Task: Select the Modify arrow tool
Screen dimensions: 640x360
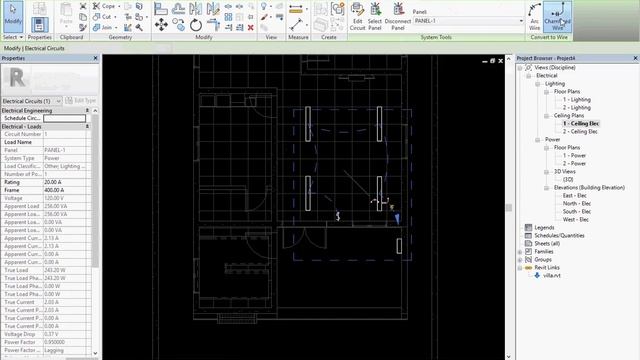Action: [13, 16]
